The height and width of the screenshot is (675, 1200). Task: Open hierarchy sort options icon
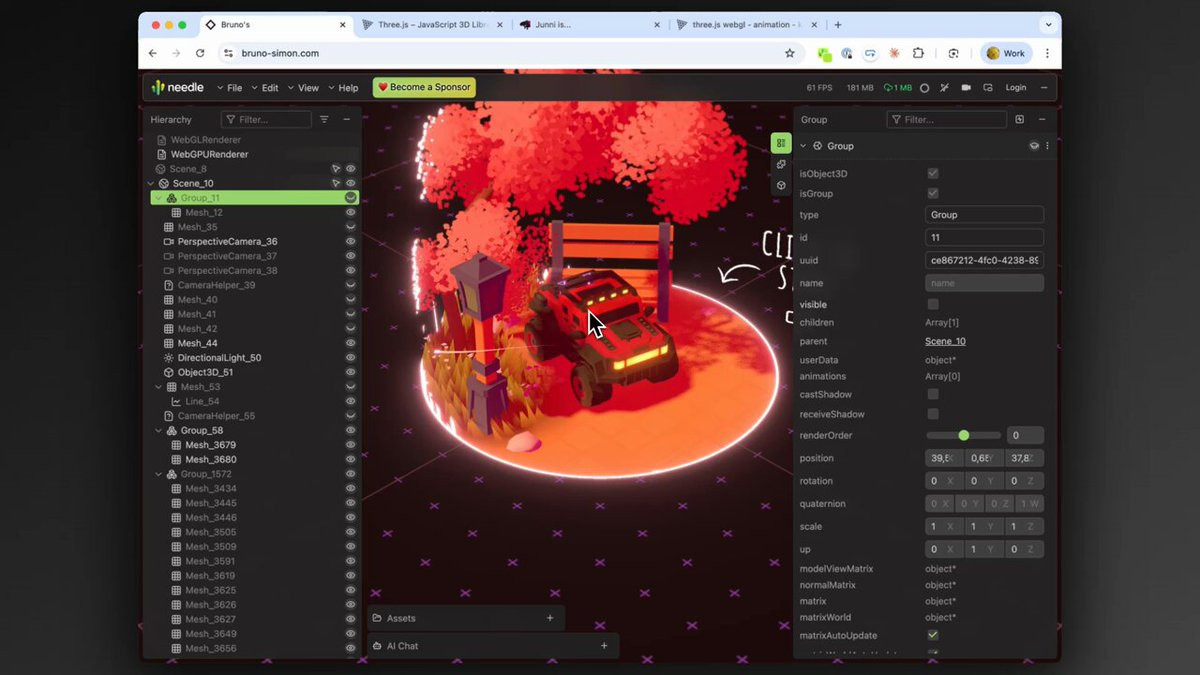[x=324, y=120]
